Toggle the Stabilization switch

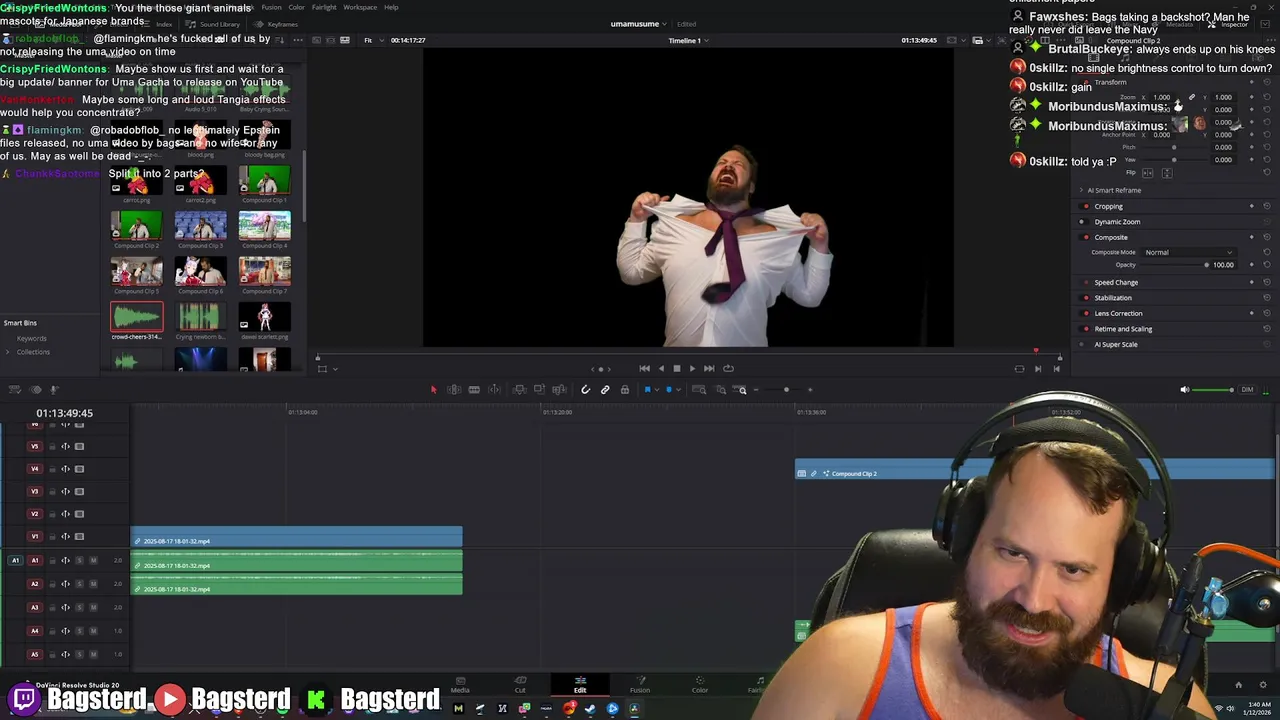tap(1085, 298)
